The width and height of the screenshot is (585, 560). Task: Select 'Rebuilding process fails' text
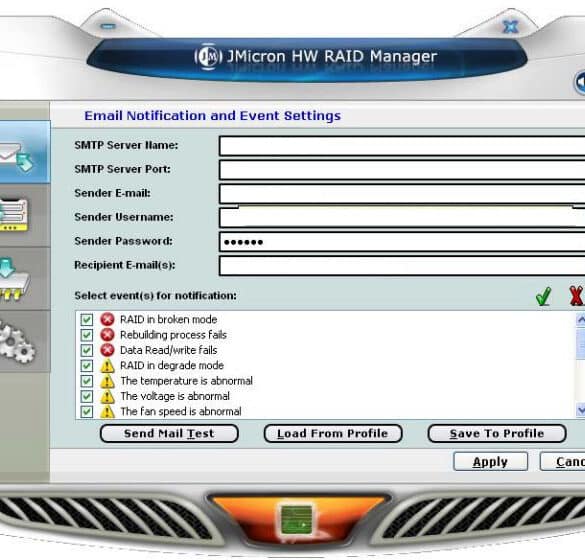[x=173, y=335]
